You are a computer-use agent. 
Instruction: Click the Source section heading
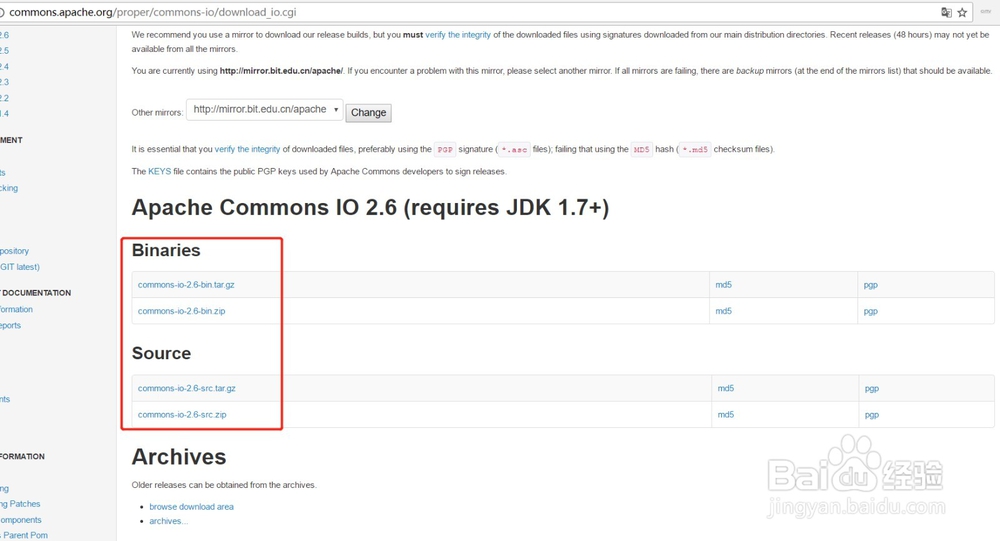pos(161,353)
